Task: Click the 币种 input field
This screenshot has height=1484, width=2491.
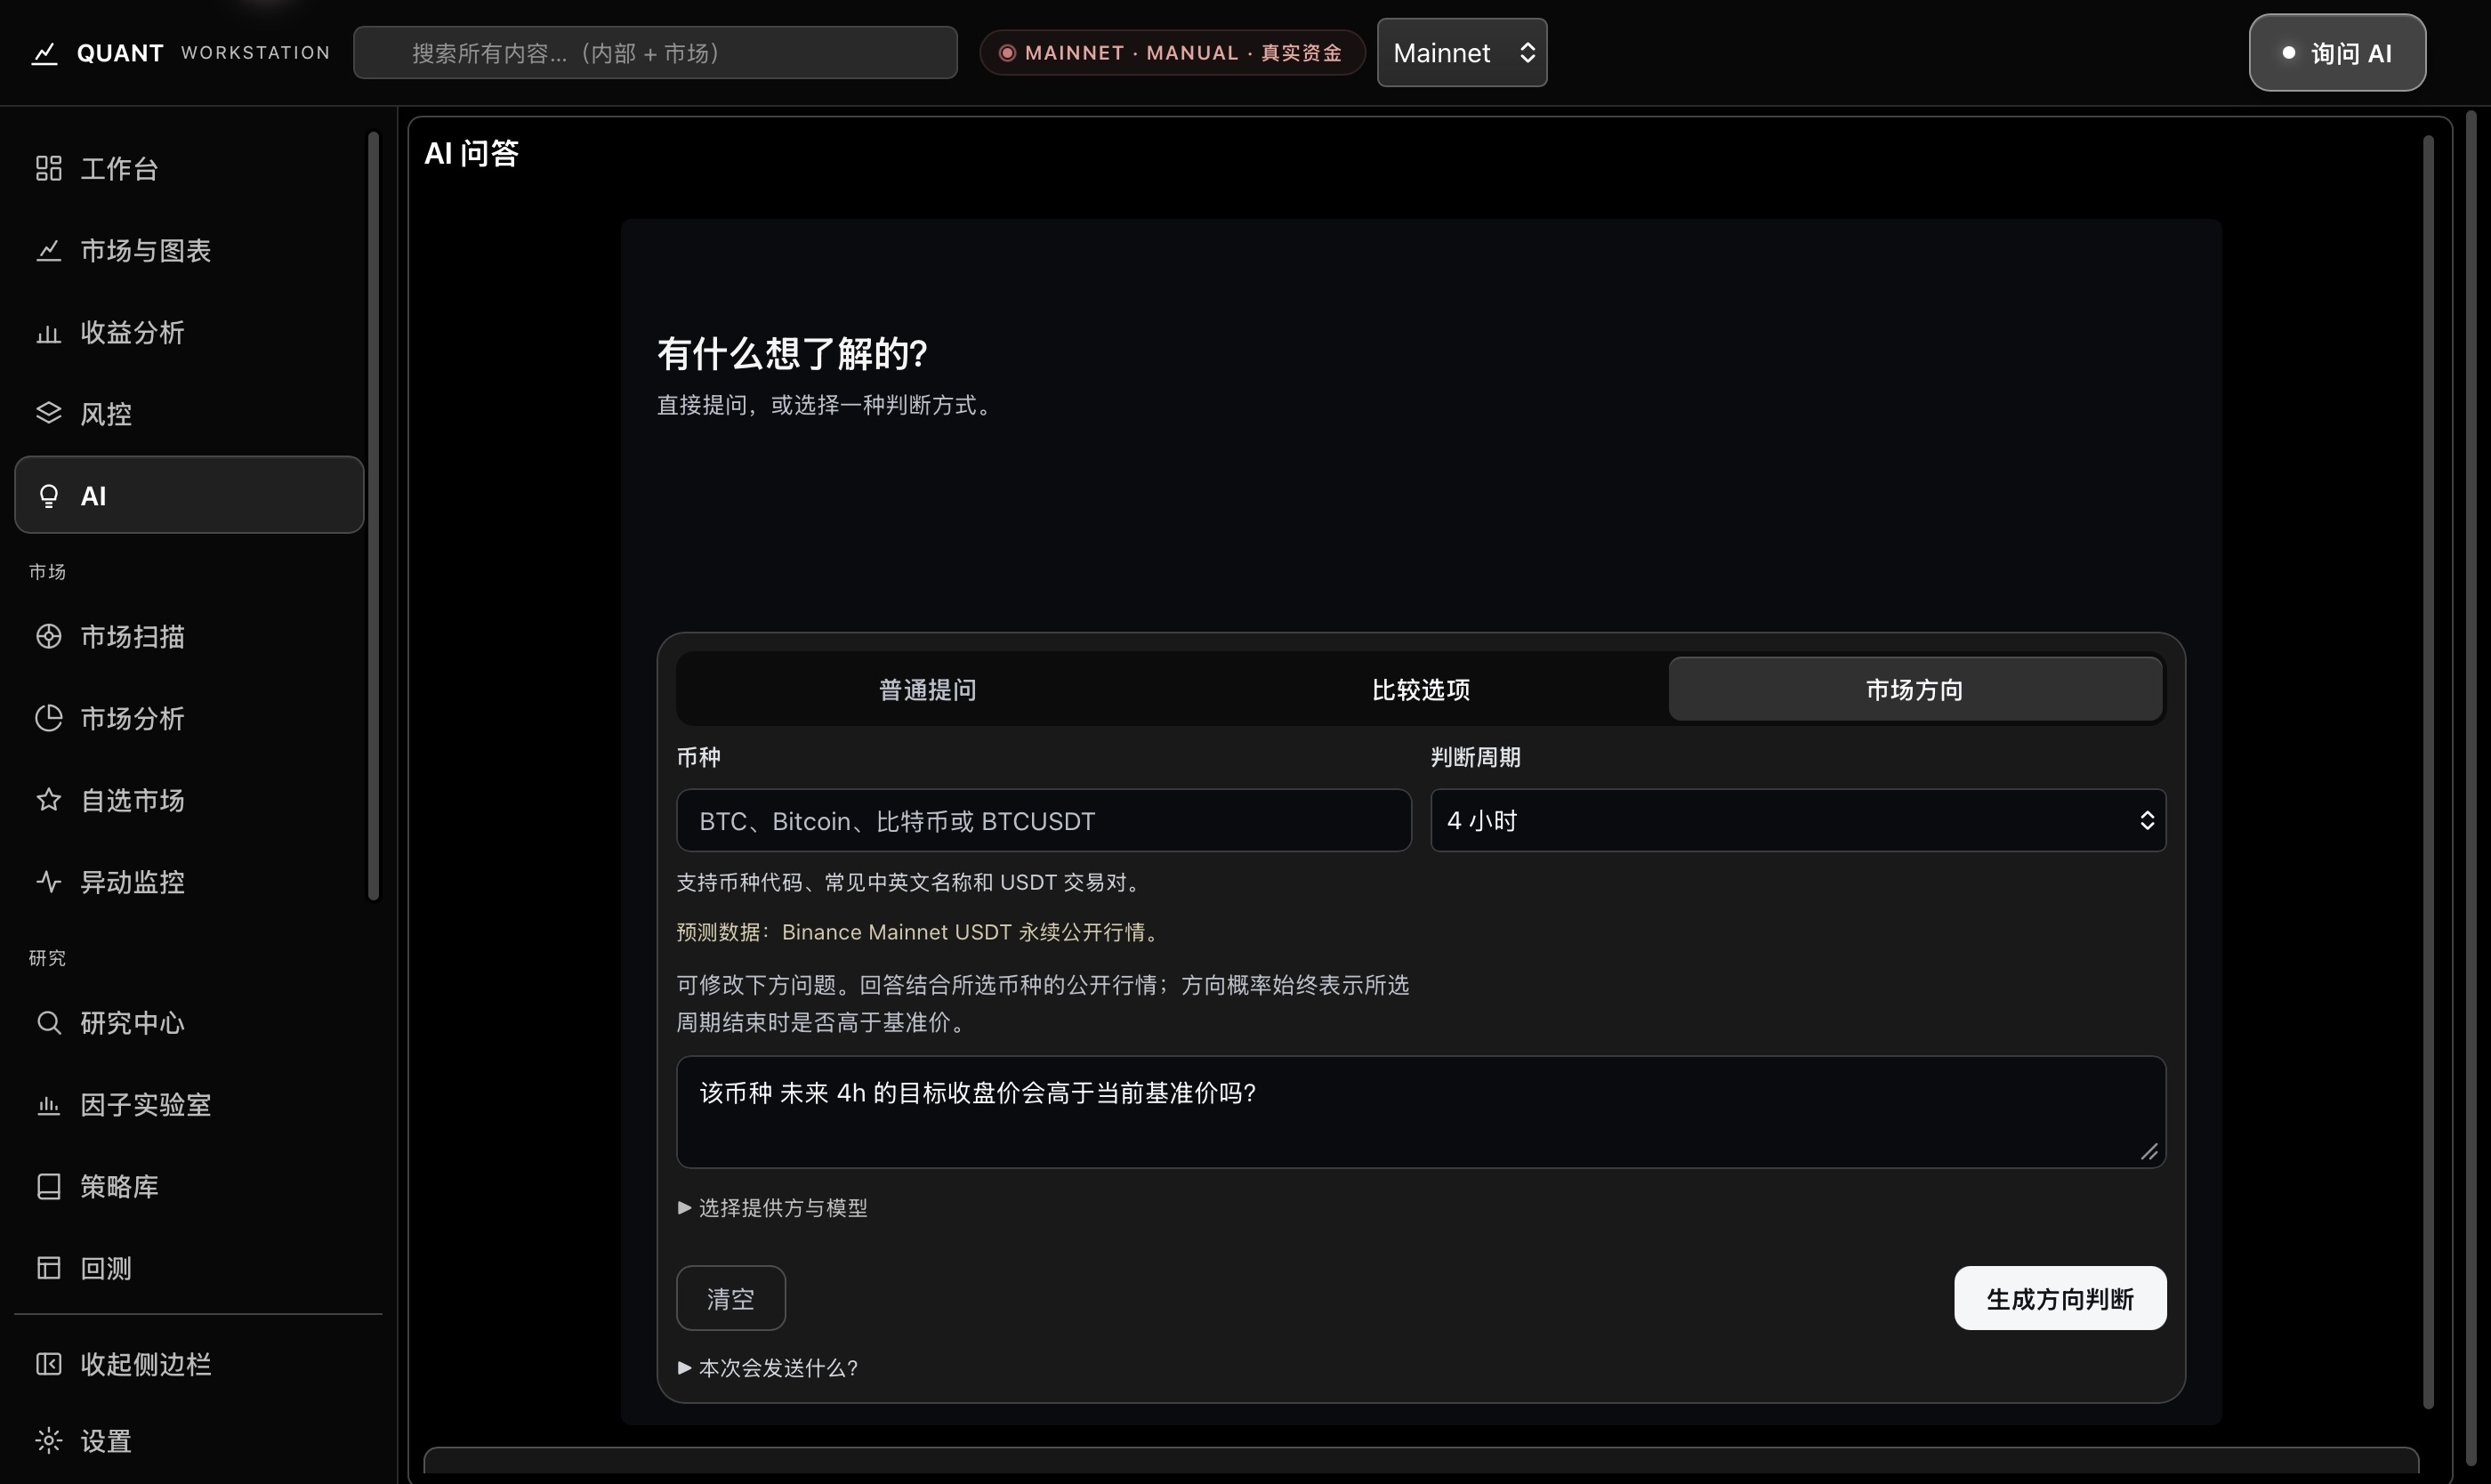Action: pos(1043,820)
